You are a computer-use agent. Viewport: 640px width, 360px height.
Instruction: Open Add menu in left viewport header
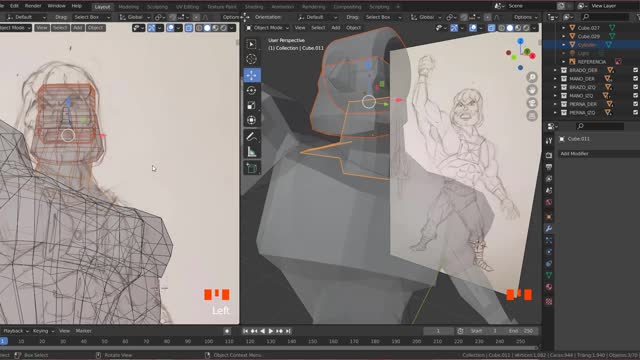[78, 28]
